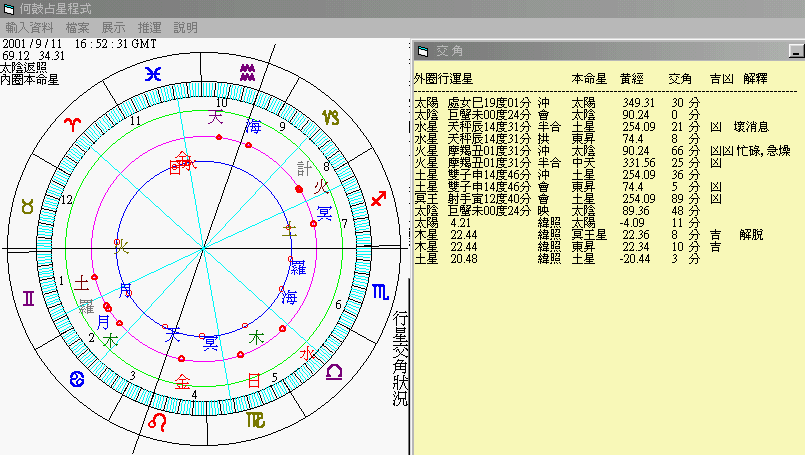Select the 太陰 巨蟹未00度24分 映 row
This screenshot has height=455, width=805.
(x=557, y=211)
